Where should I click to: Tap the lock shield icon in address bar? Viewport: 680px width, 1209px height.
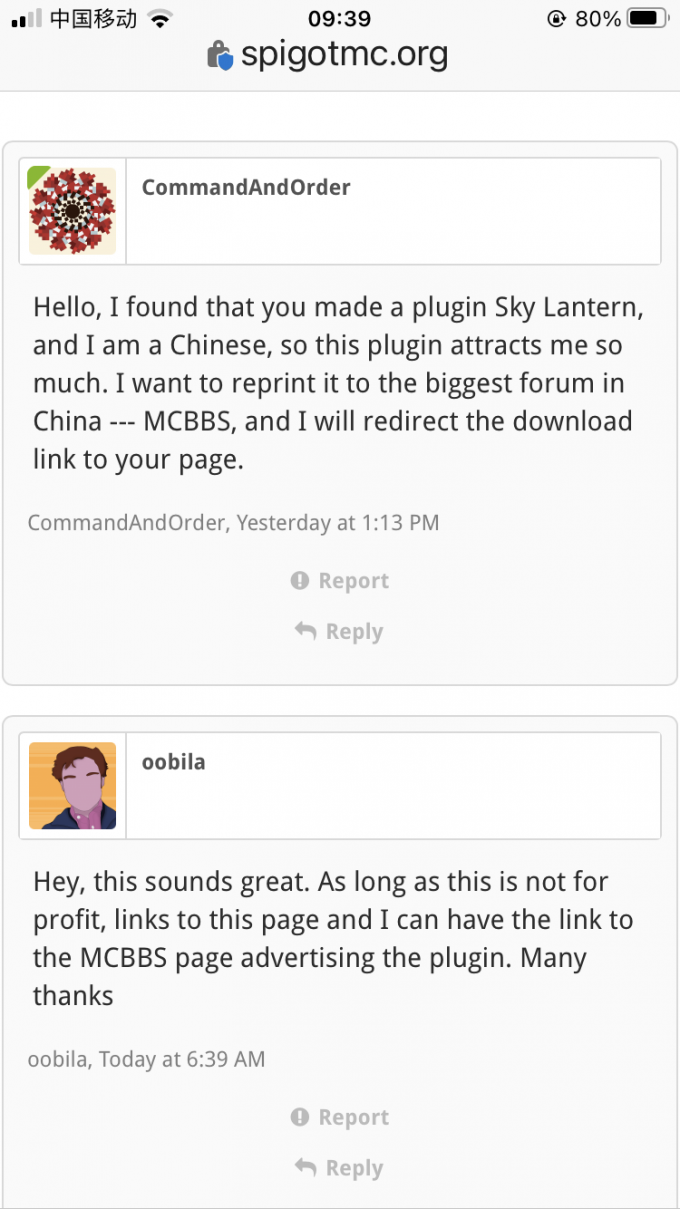point(220,56)
